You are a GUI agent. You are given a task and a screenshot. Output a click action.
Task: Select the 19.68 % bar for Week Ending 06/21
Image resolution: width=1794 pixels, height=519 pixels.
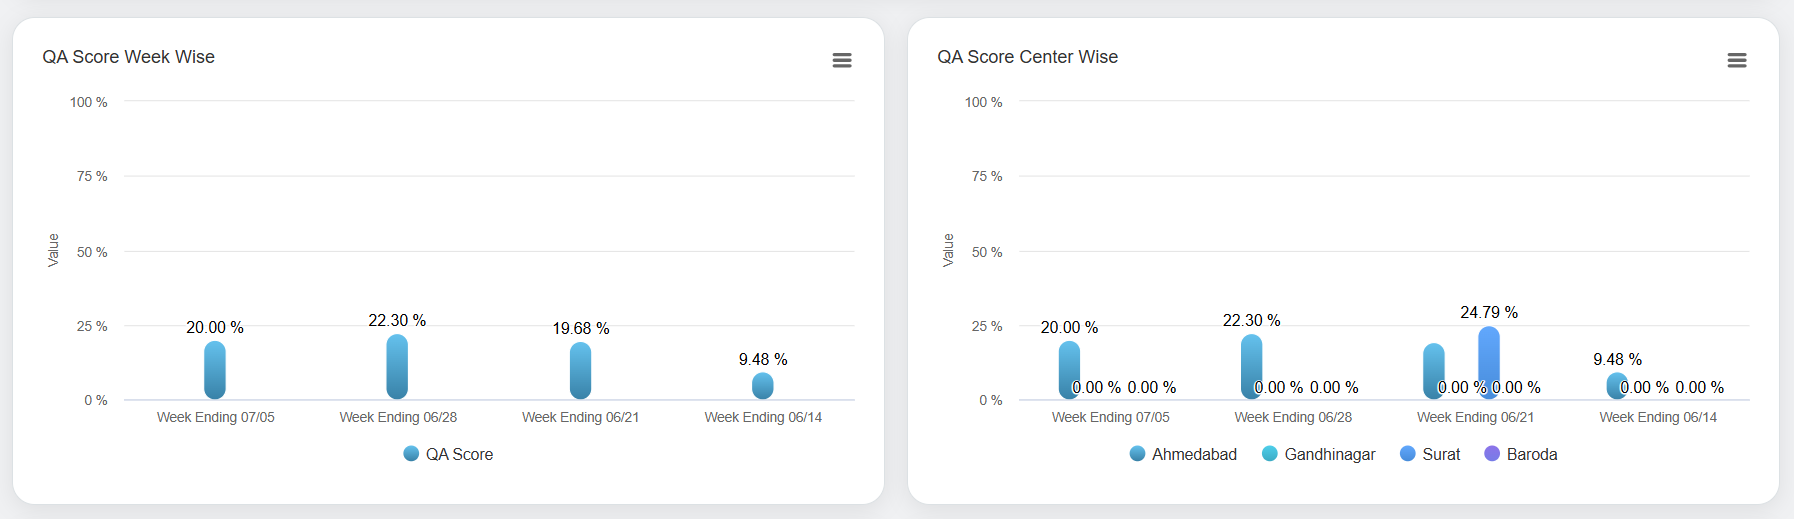tap(580, 371)
